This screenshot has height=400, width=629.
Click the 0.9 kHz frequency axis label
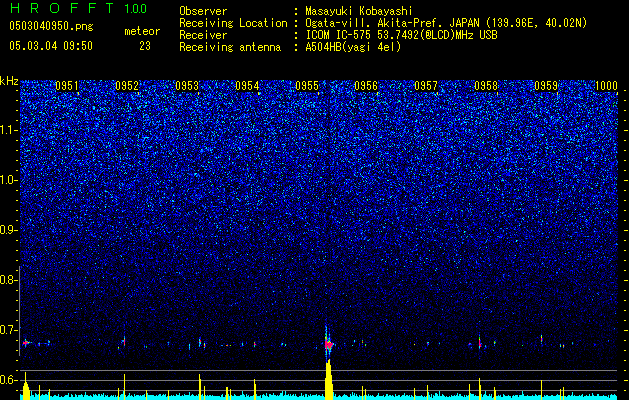coord(7,230)
